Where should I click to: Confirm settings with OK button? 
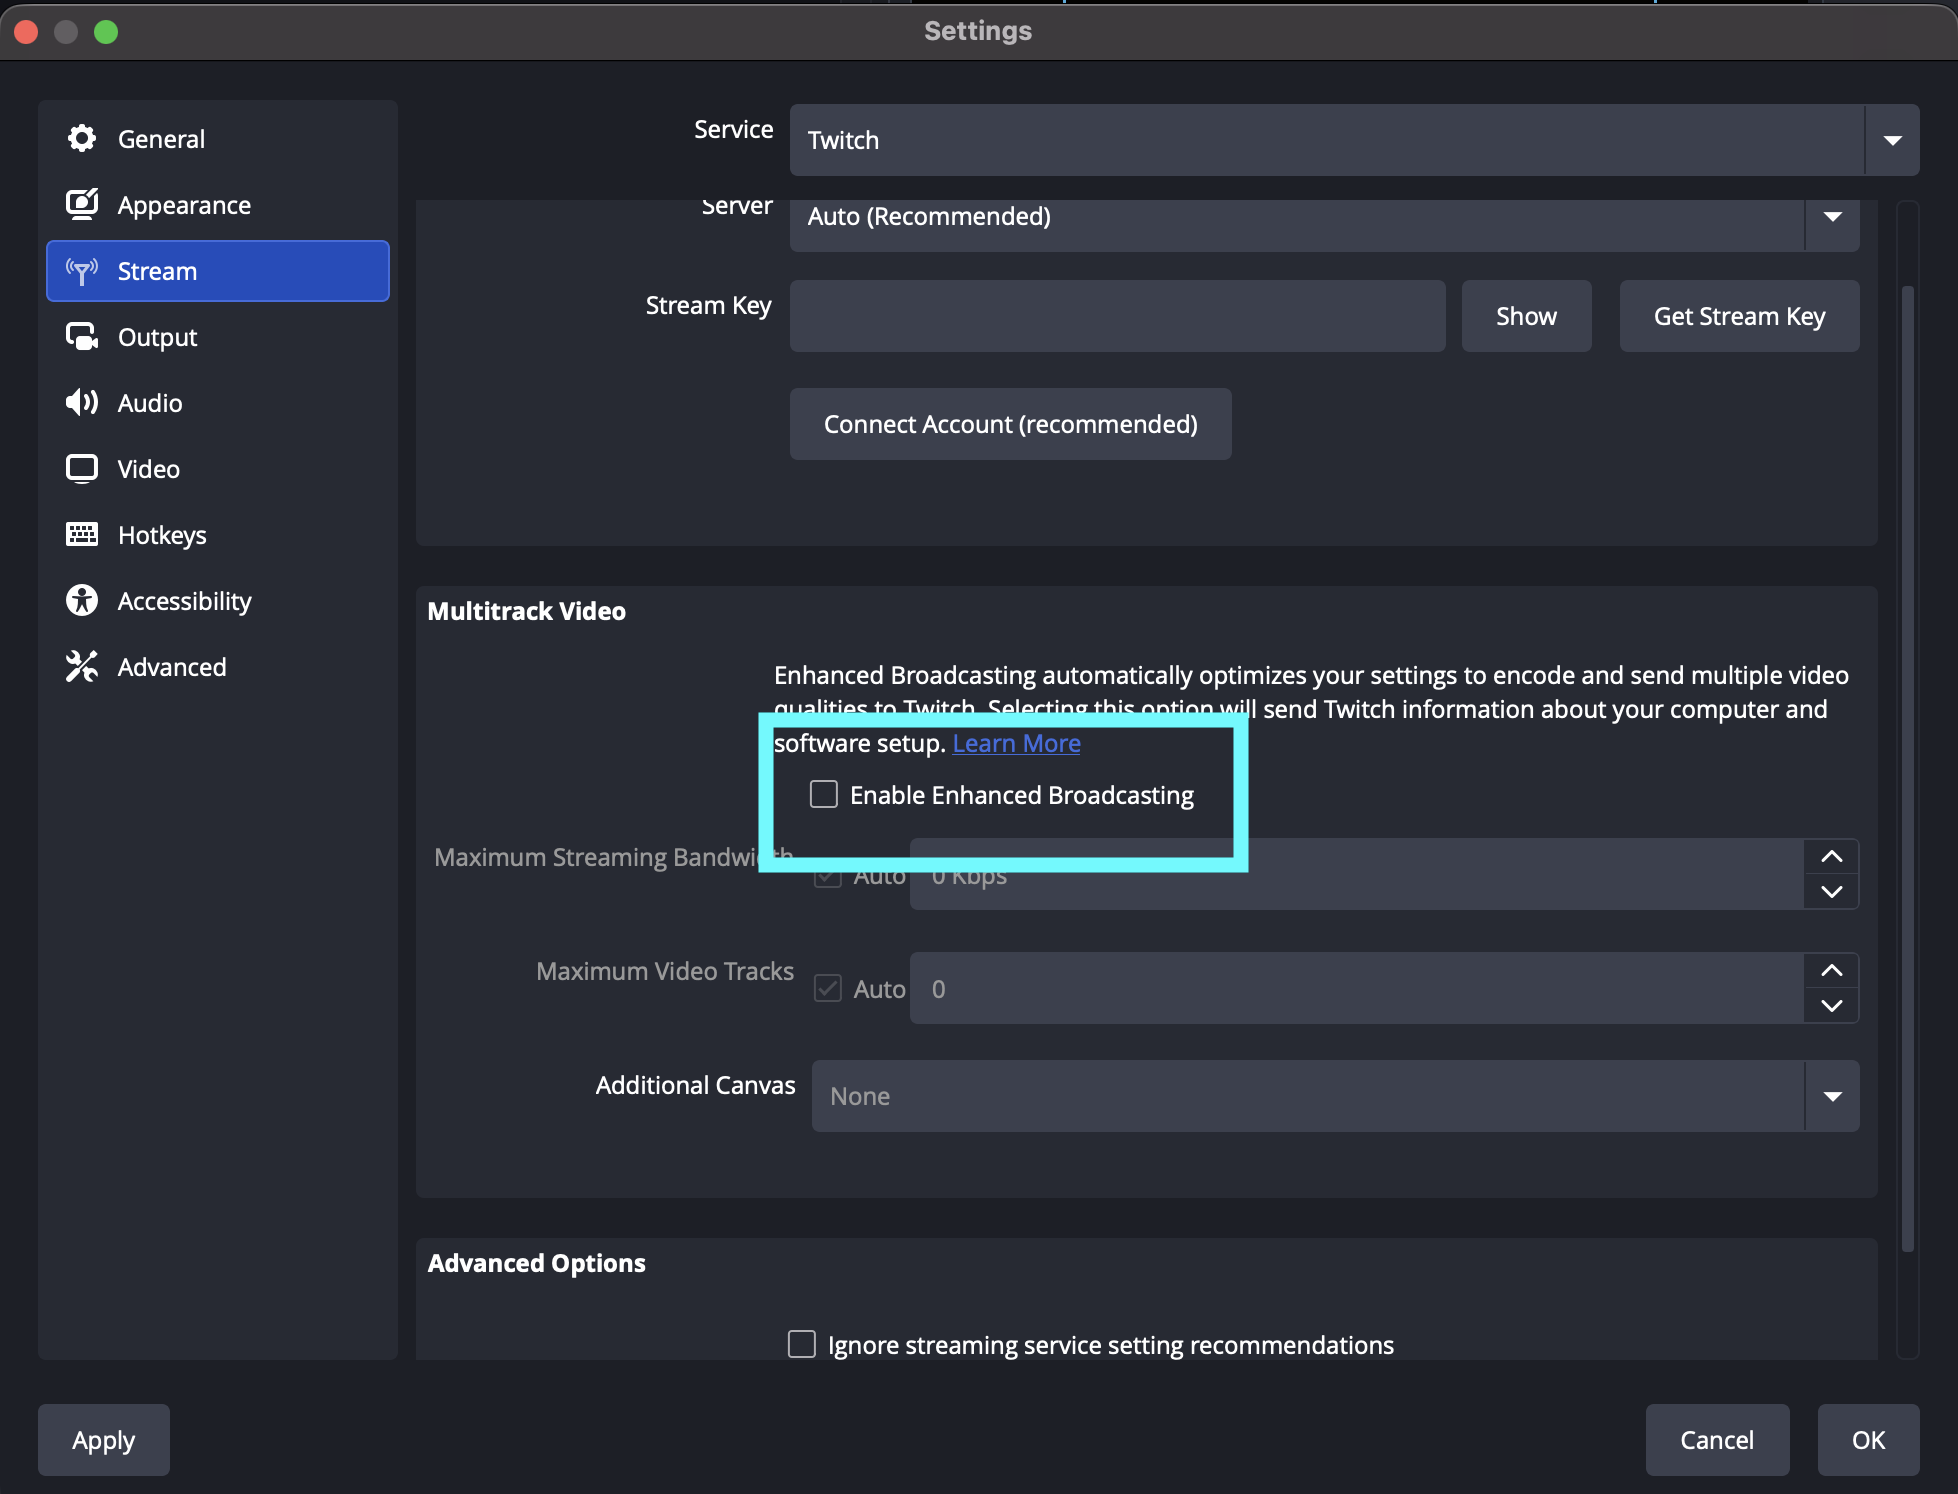(1869, 1440)
